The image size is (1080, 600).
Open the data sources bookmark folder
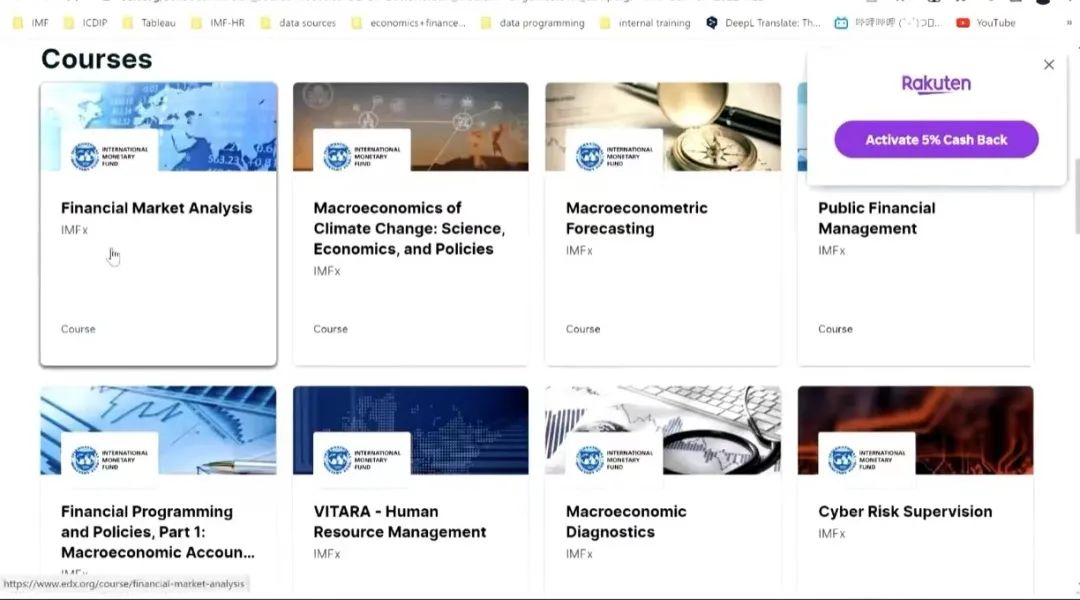(298, 23)
